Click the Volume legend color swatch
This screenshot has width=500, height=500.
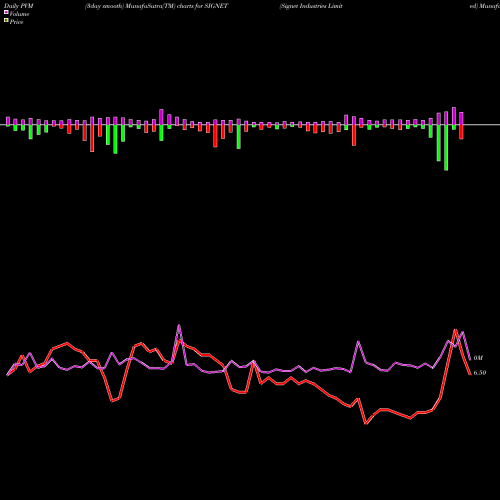[6, 13]
